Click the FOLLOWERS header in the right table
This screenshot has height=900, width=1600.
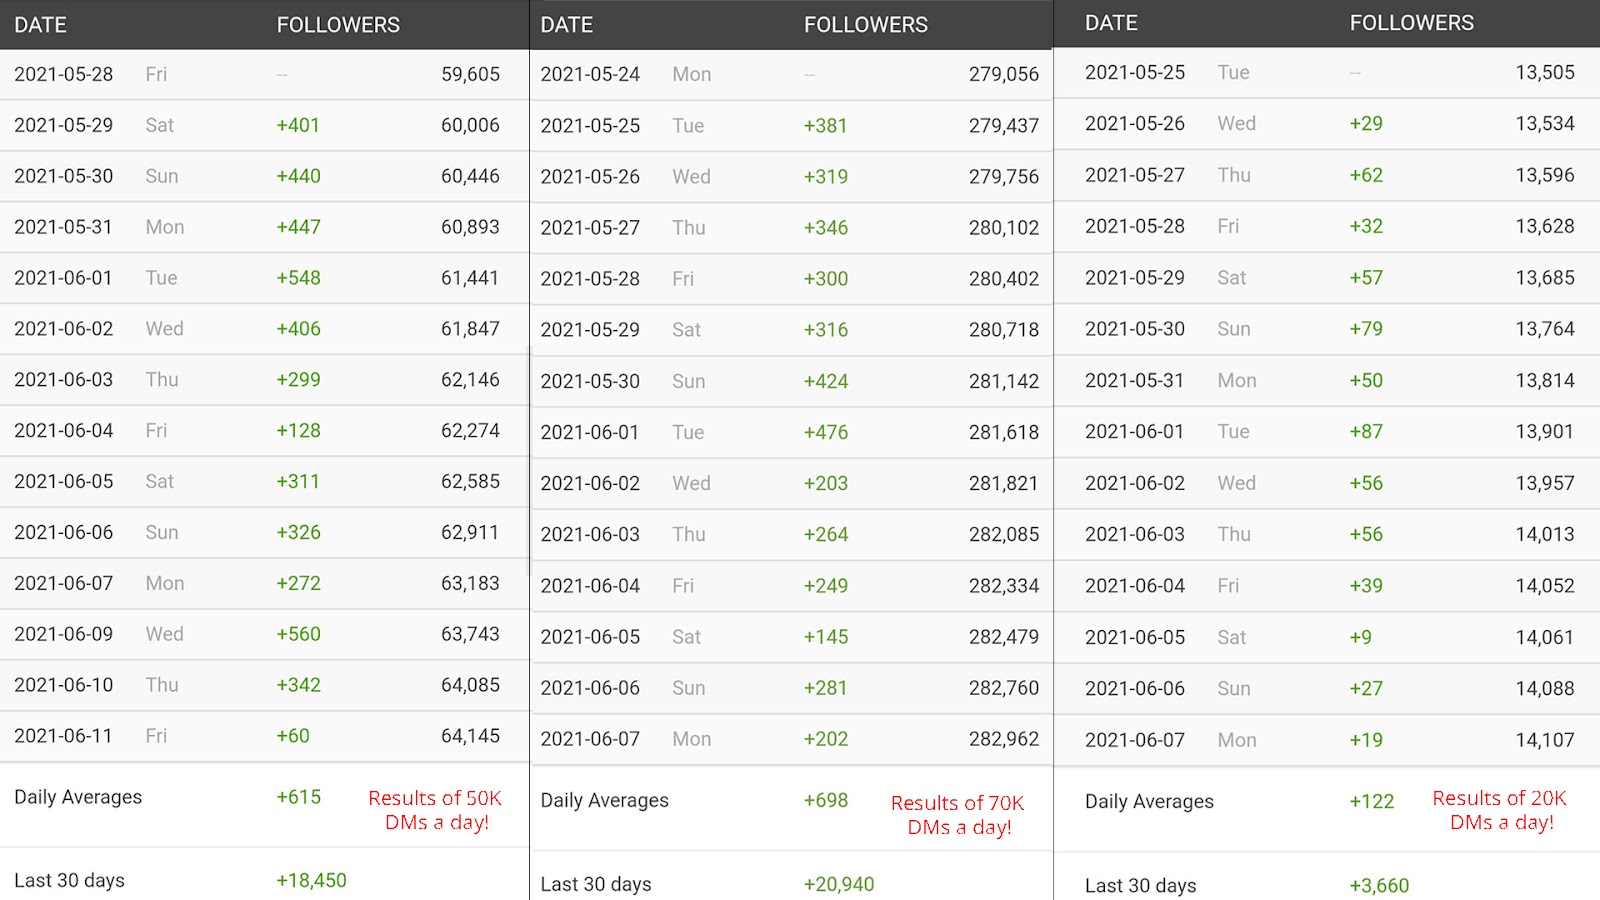click(1411, 23)
